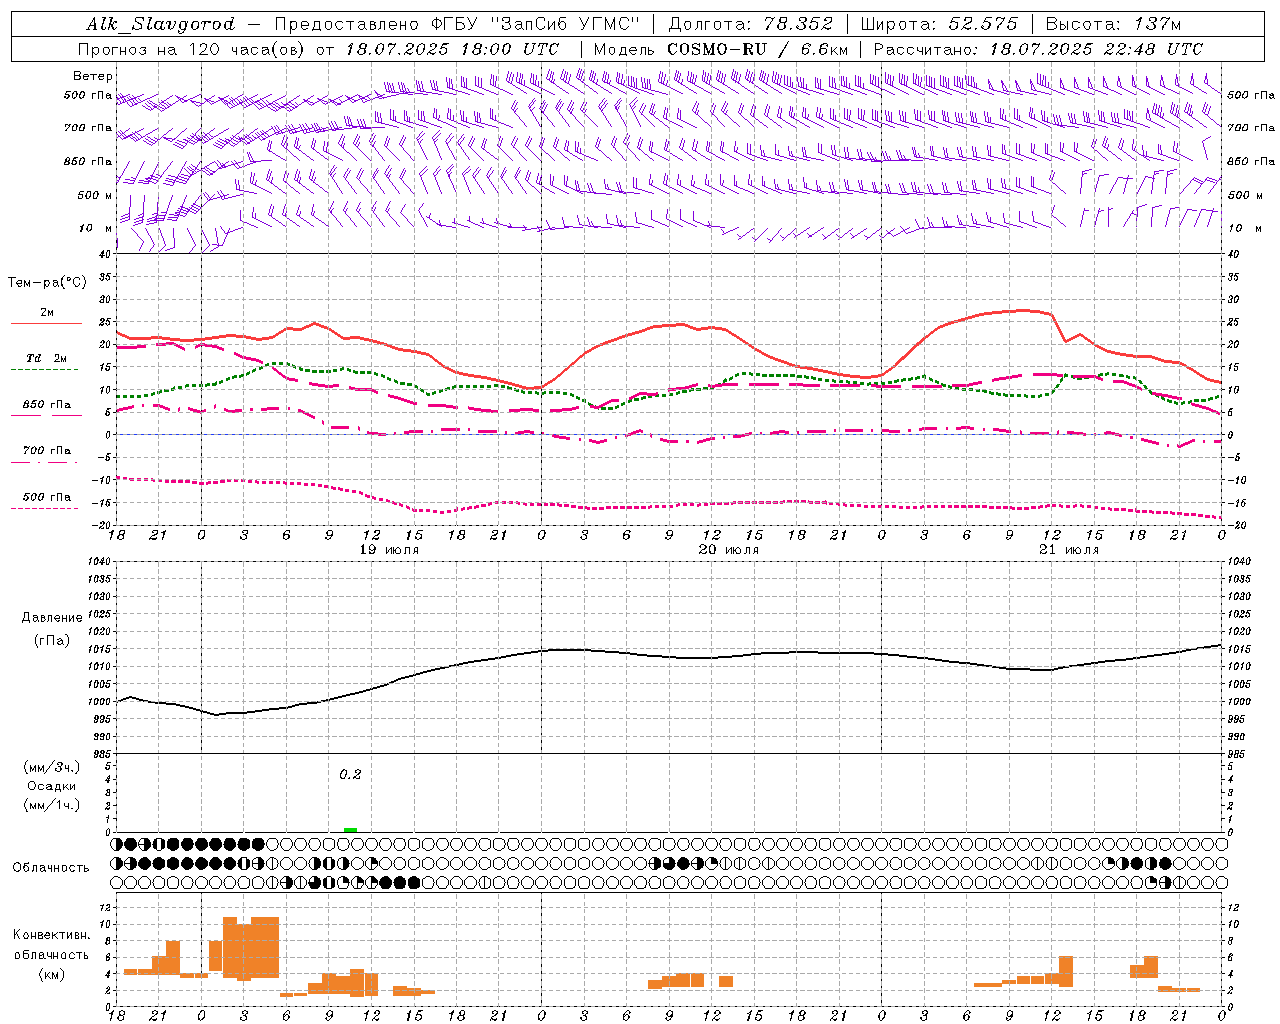Click the (км) unit label of convective panel
The width and height of the screenshot is (1280, 1024).
coord(52,974)
